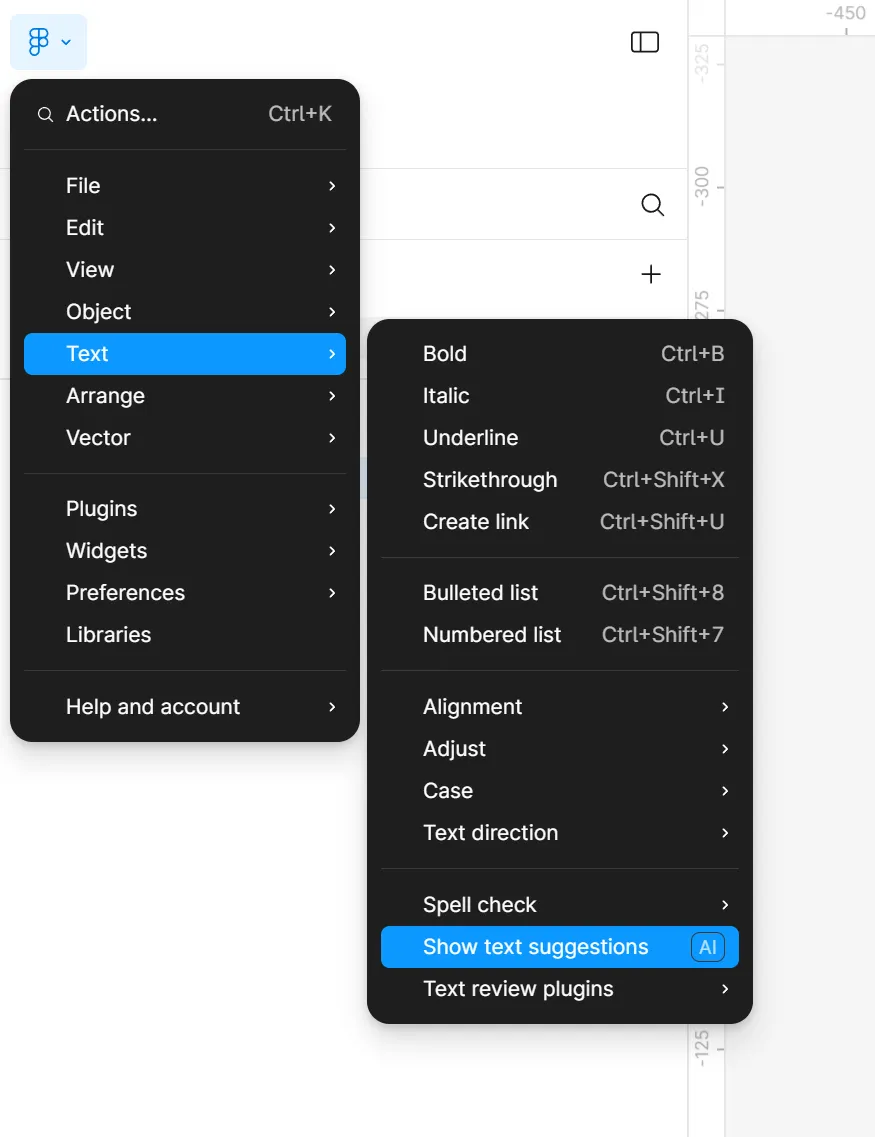
Task: Click the magnifier search icon
Action: (x=652, y=205)
